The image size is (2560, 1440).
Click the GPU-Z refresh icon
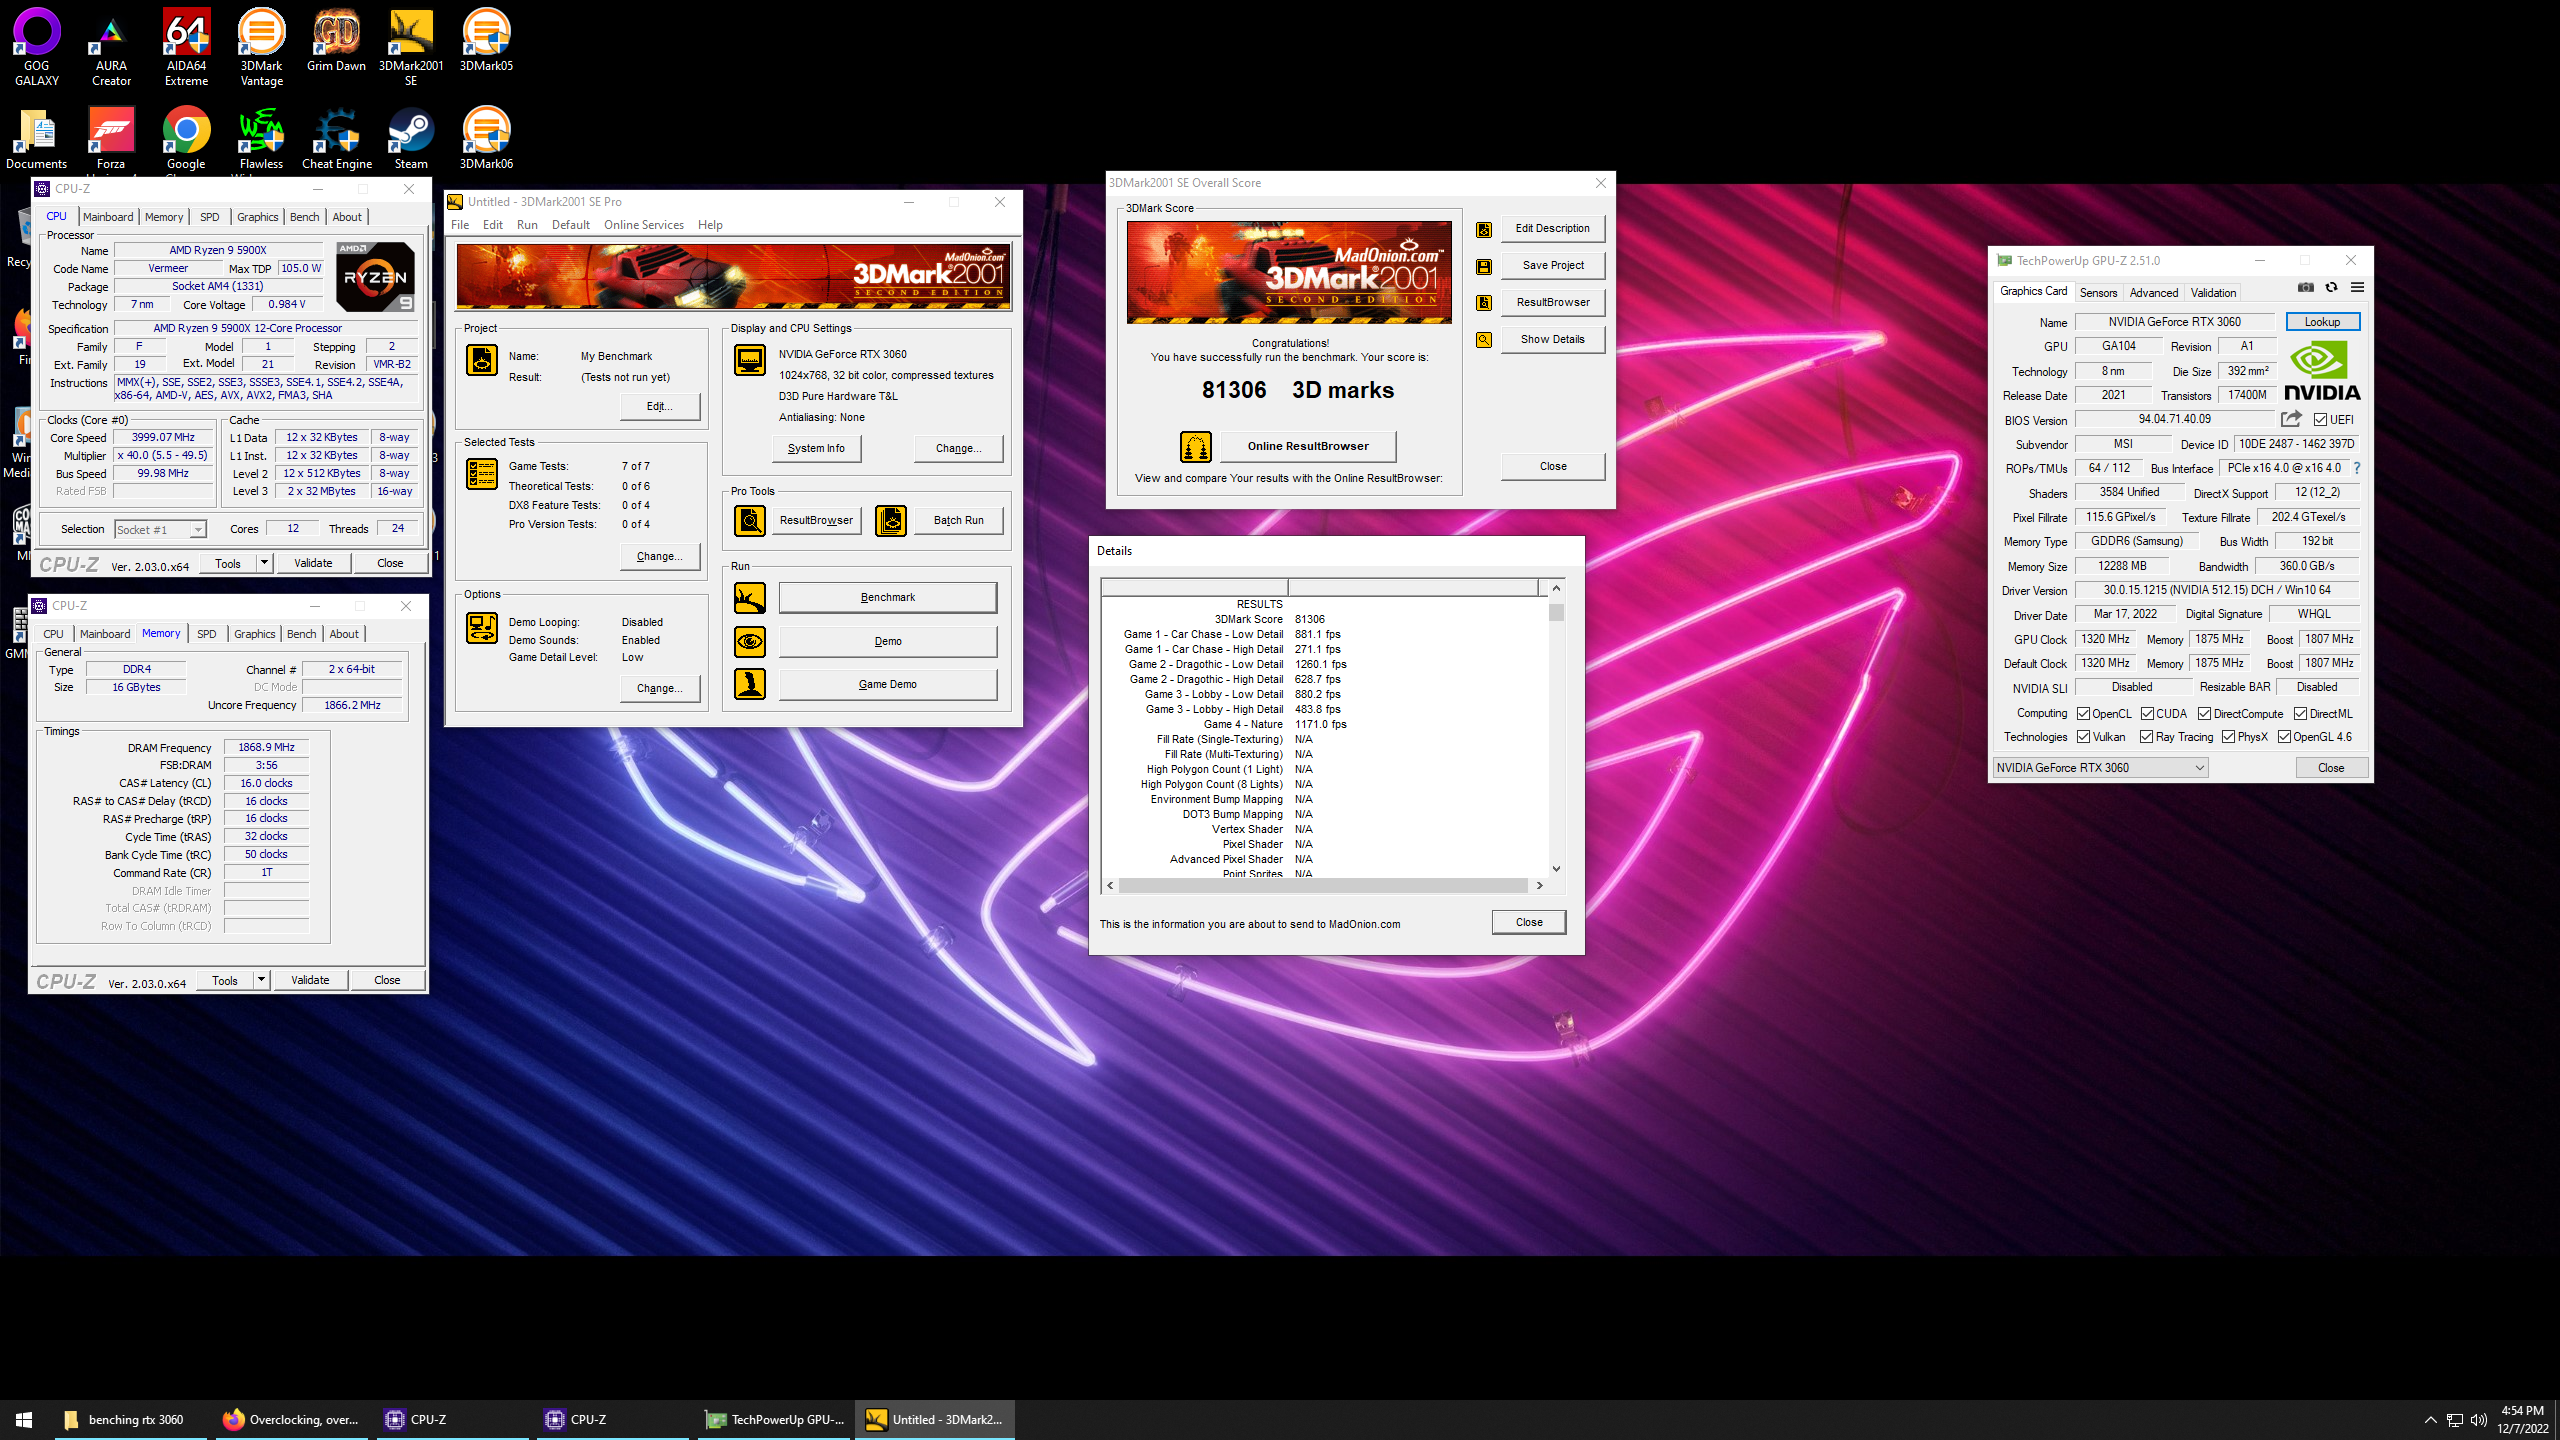(2332, 288)
